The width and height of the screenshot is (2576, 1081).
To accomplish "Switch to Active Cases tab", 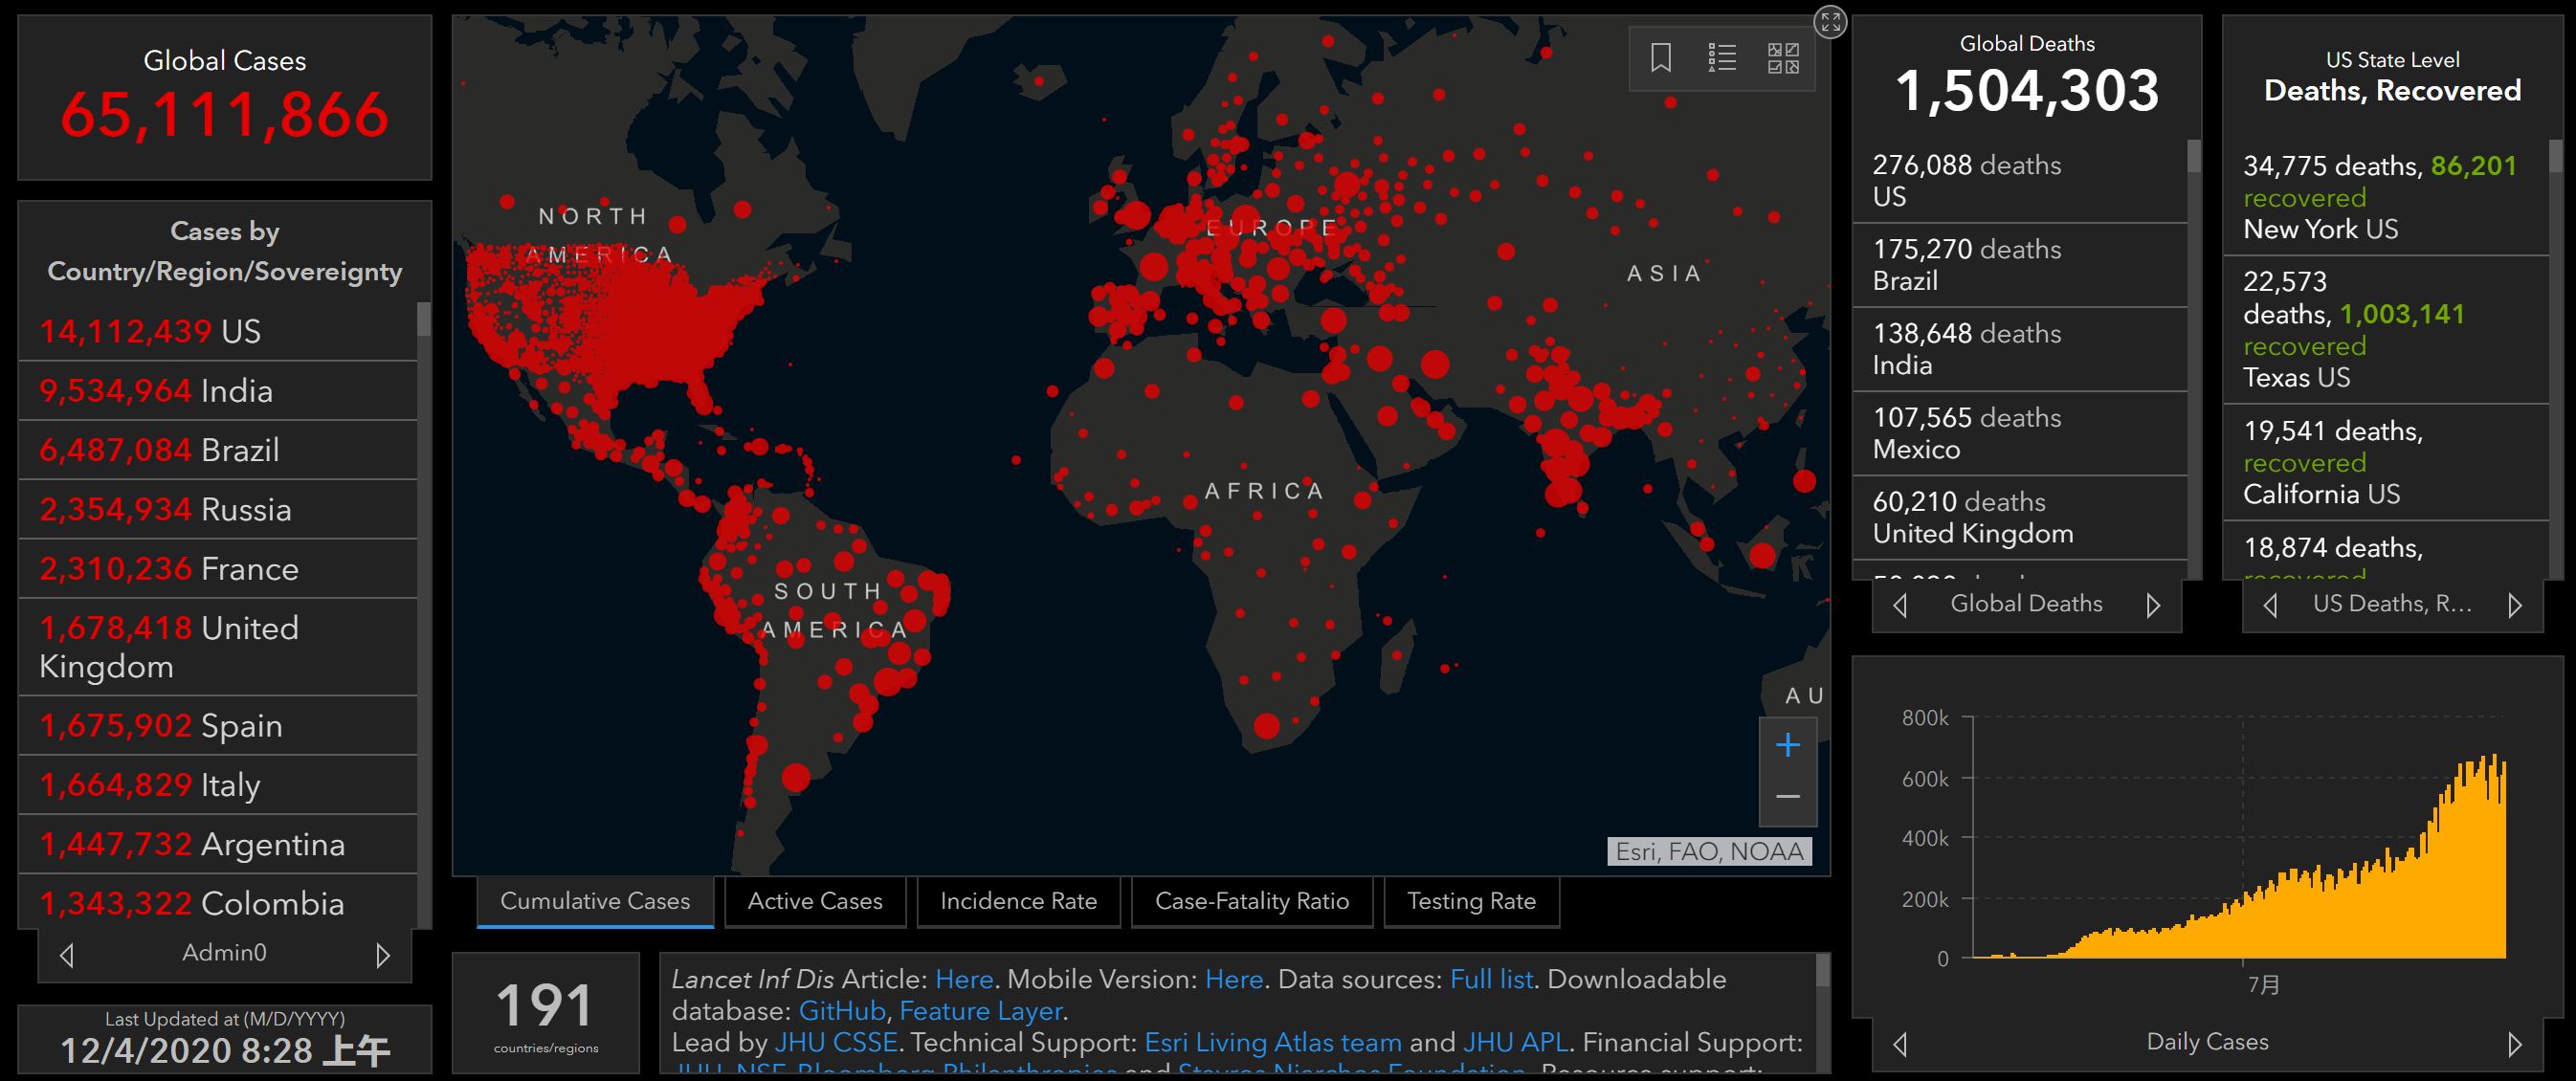I will point(814,901).
